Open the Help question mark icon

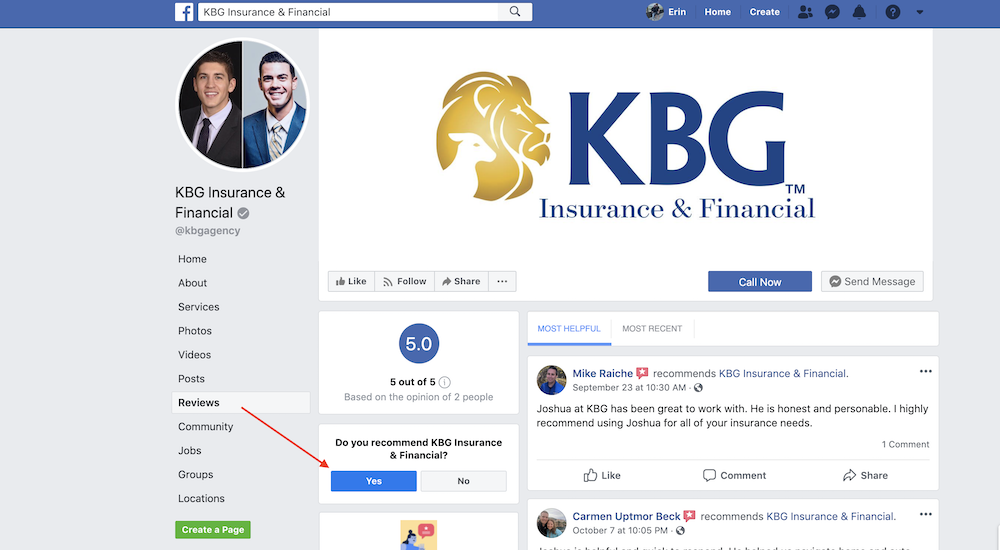click(892, 11)
